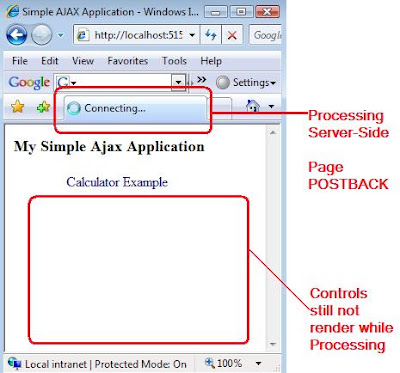Open the Help menu
The width and height of the screenshot is (400, 373).
211,61
